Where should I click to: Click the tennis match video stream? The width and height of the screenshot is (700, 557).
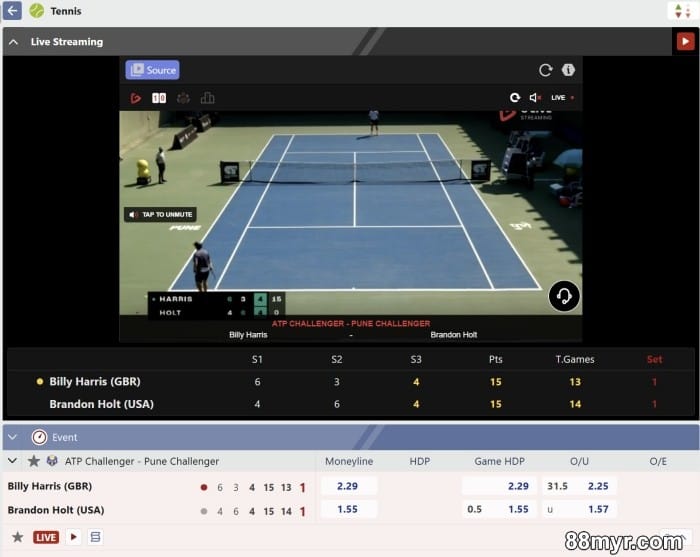[350, 213]
